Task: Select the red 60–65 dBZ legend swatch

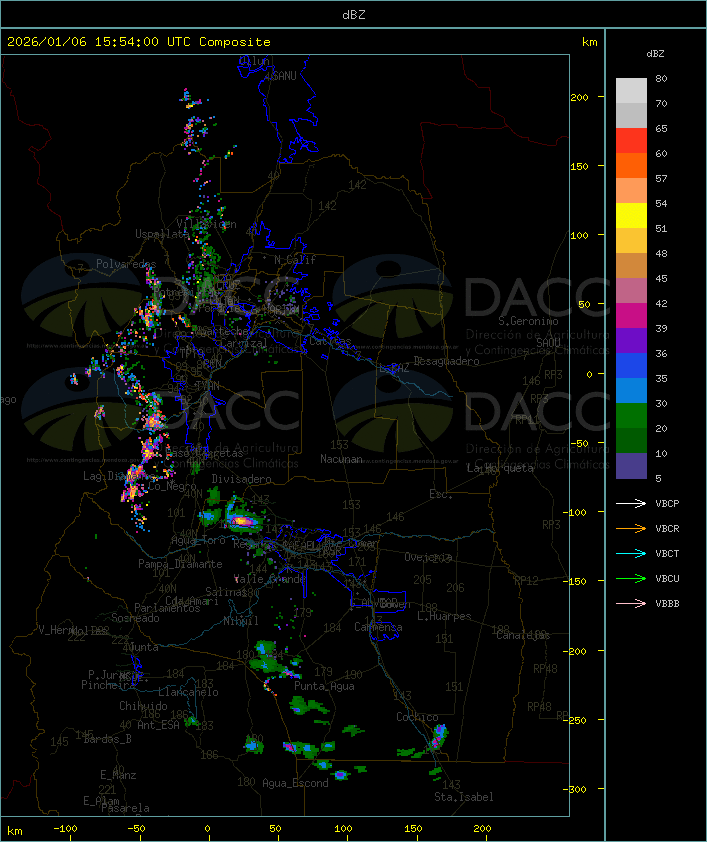Action: click(x=631, y=141)
